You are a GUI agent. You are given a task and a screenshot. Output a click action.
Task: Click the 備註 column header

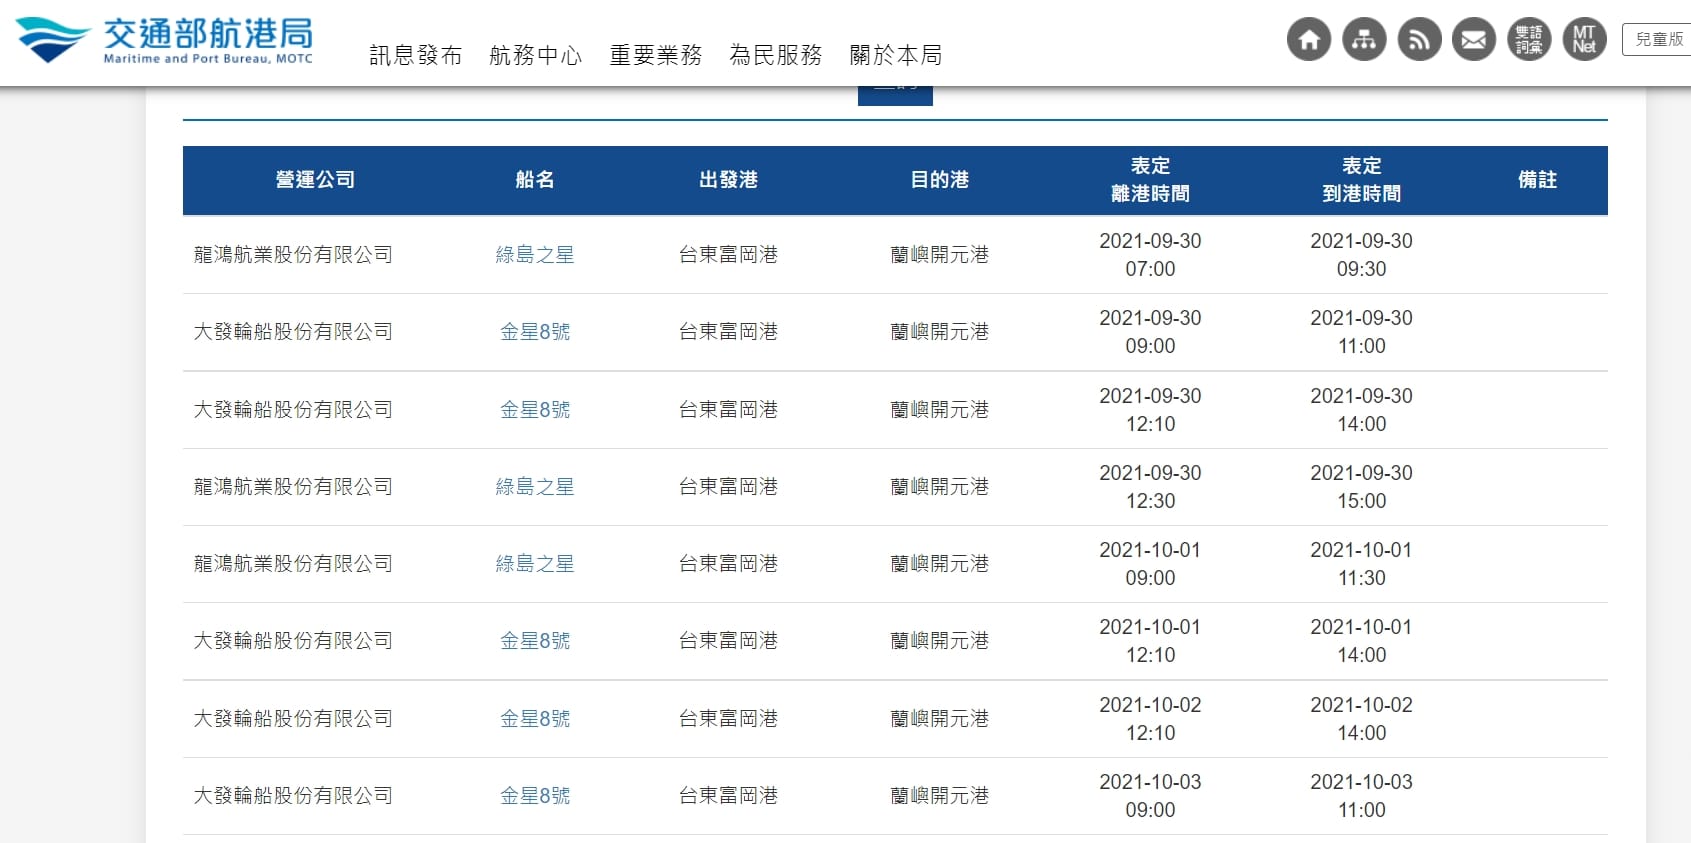tap(1537, 180)
